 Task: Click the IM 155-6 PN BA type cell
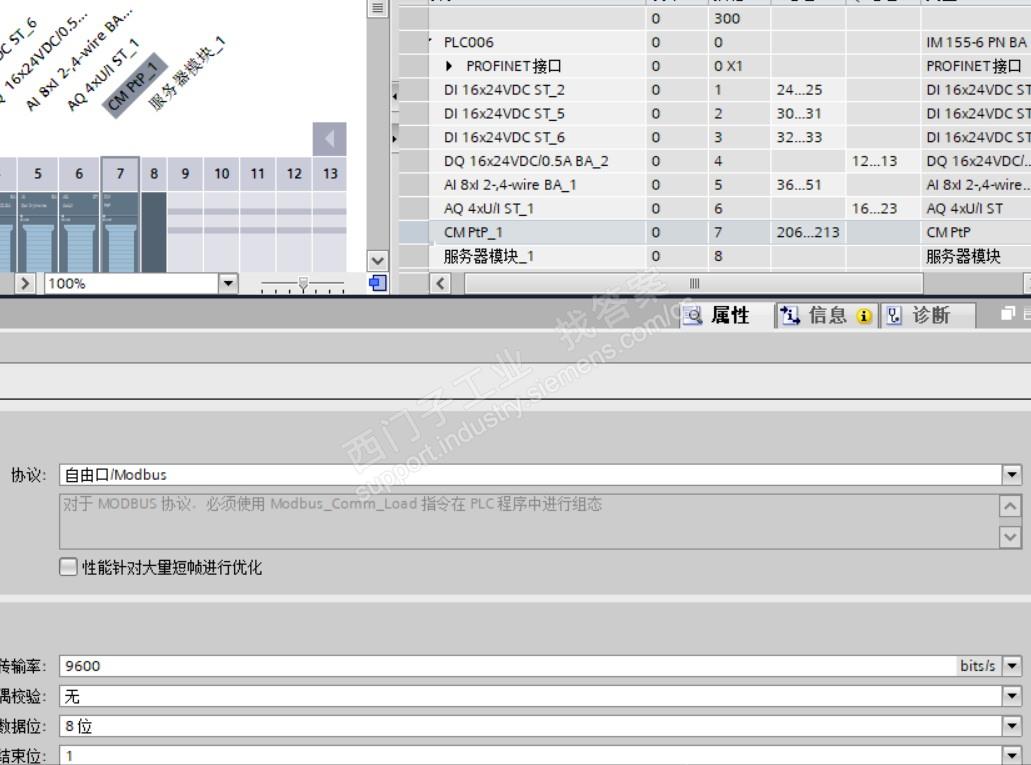pyautogui.click(x=976, y=42)
